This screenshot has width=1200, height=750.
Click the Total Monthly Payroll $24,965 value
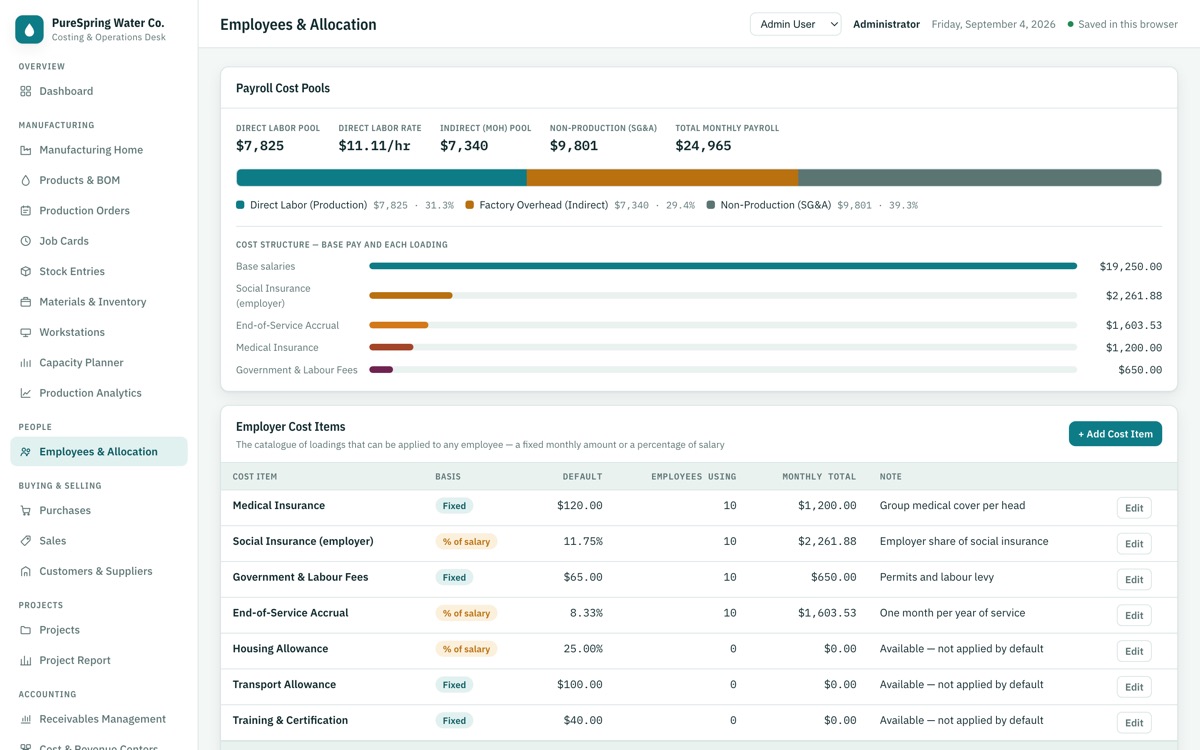(x=703, y=146)
